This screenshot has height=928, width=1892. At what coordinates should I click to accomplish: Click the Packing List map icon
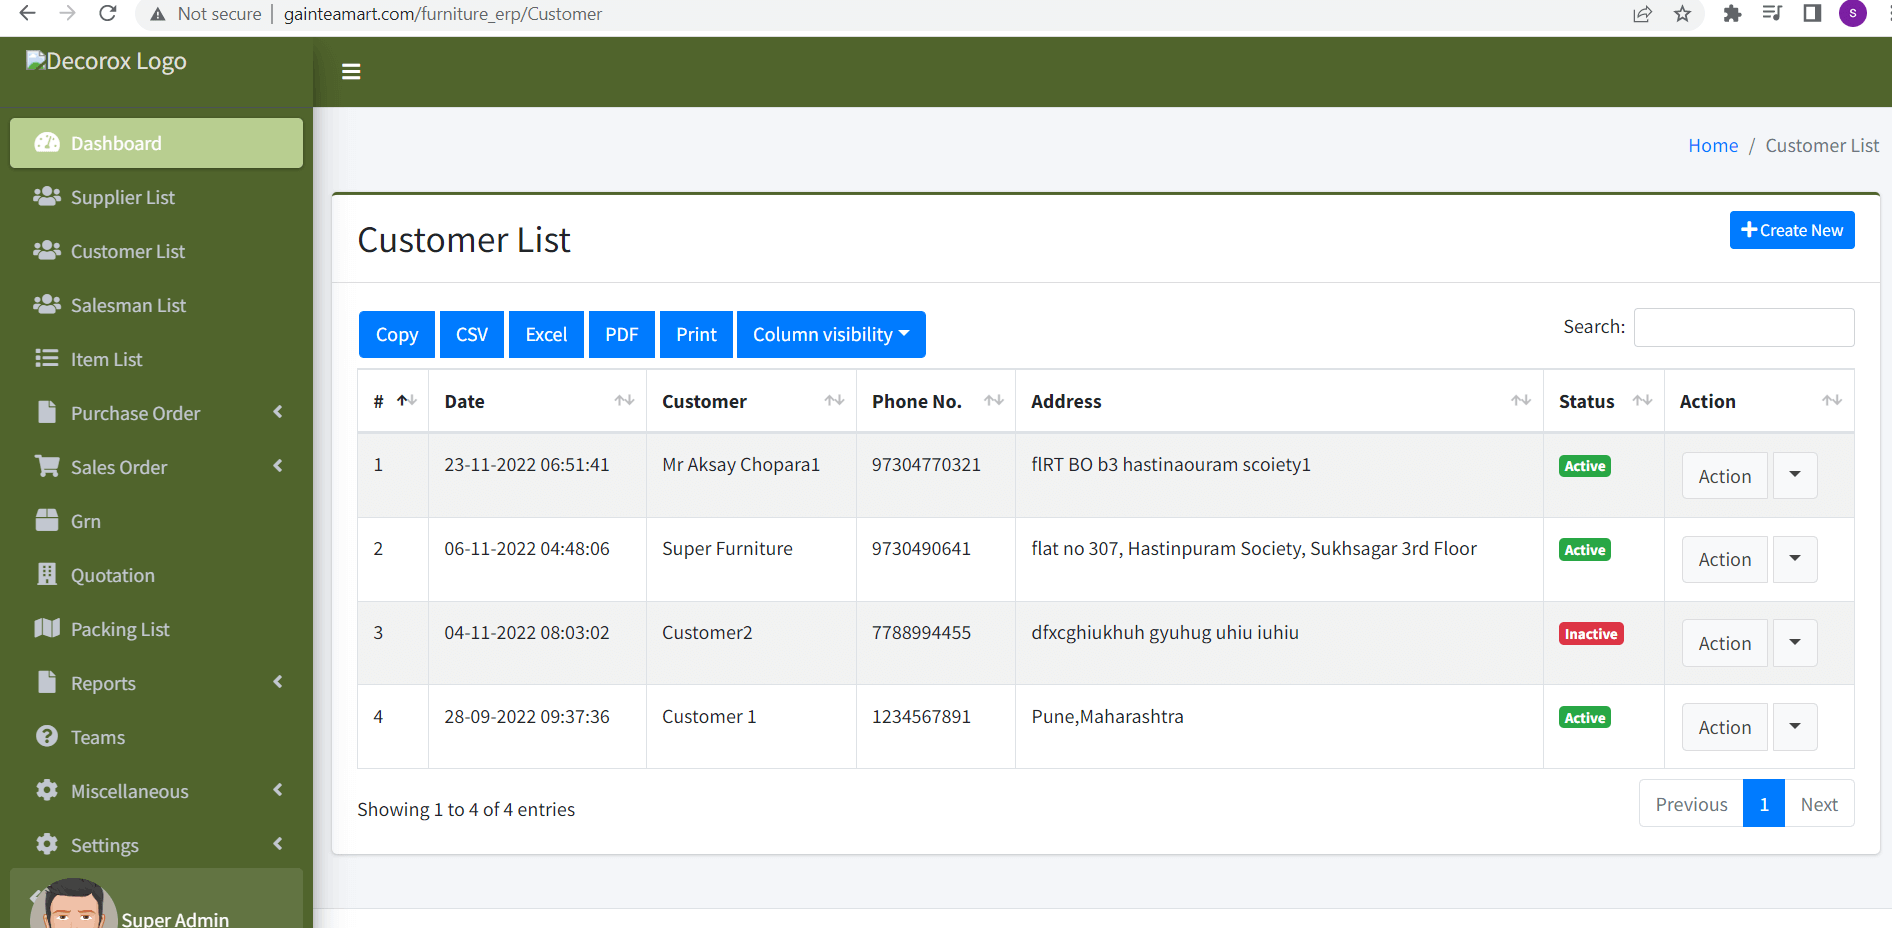[47, 628]
